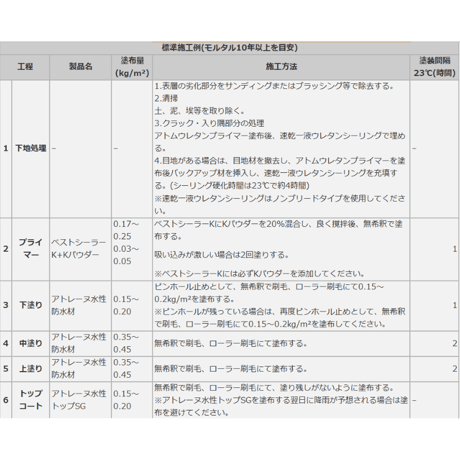
Task: Click the note ※ピンホールが残っている場合は
Action: click(279, 318)
